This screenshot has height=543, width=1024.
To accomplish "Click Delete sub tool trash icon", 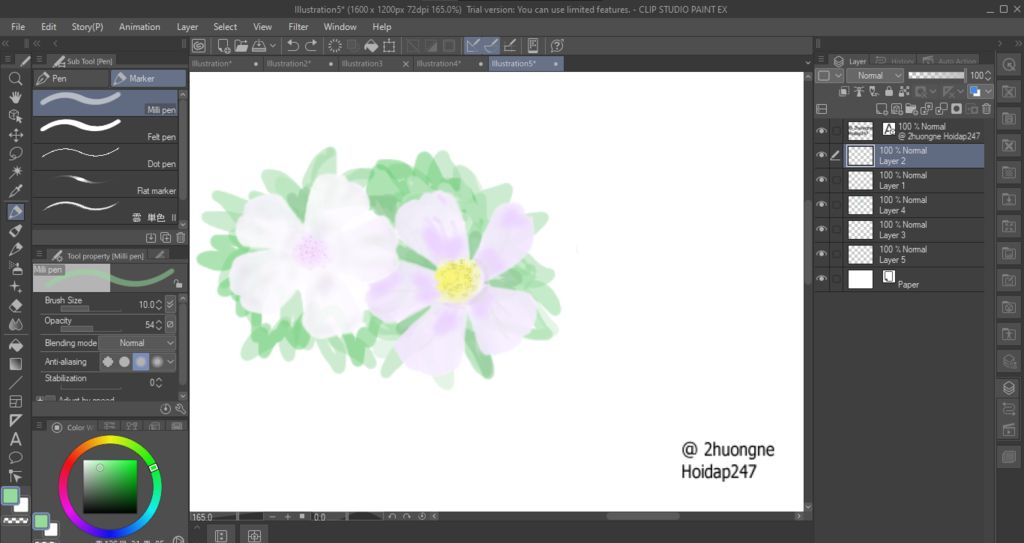I will 181,238.
